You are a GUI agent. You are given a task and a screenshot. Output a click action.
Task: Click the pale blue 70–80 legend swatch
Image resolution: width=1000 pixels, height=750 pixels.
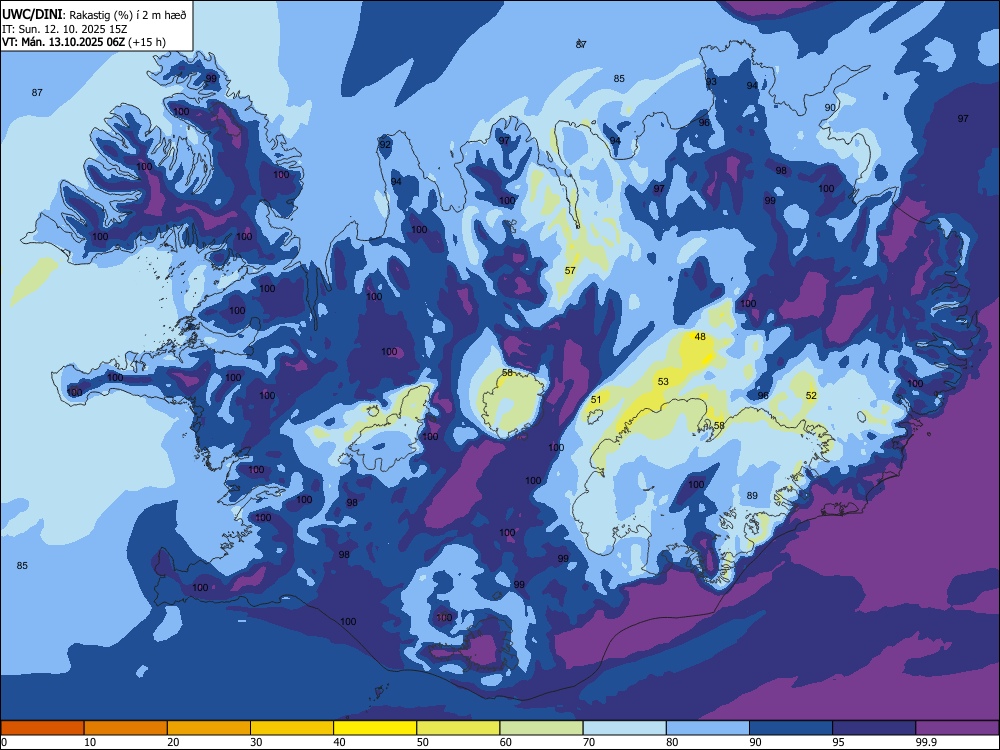point(625,728)
